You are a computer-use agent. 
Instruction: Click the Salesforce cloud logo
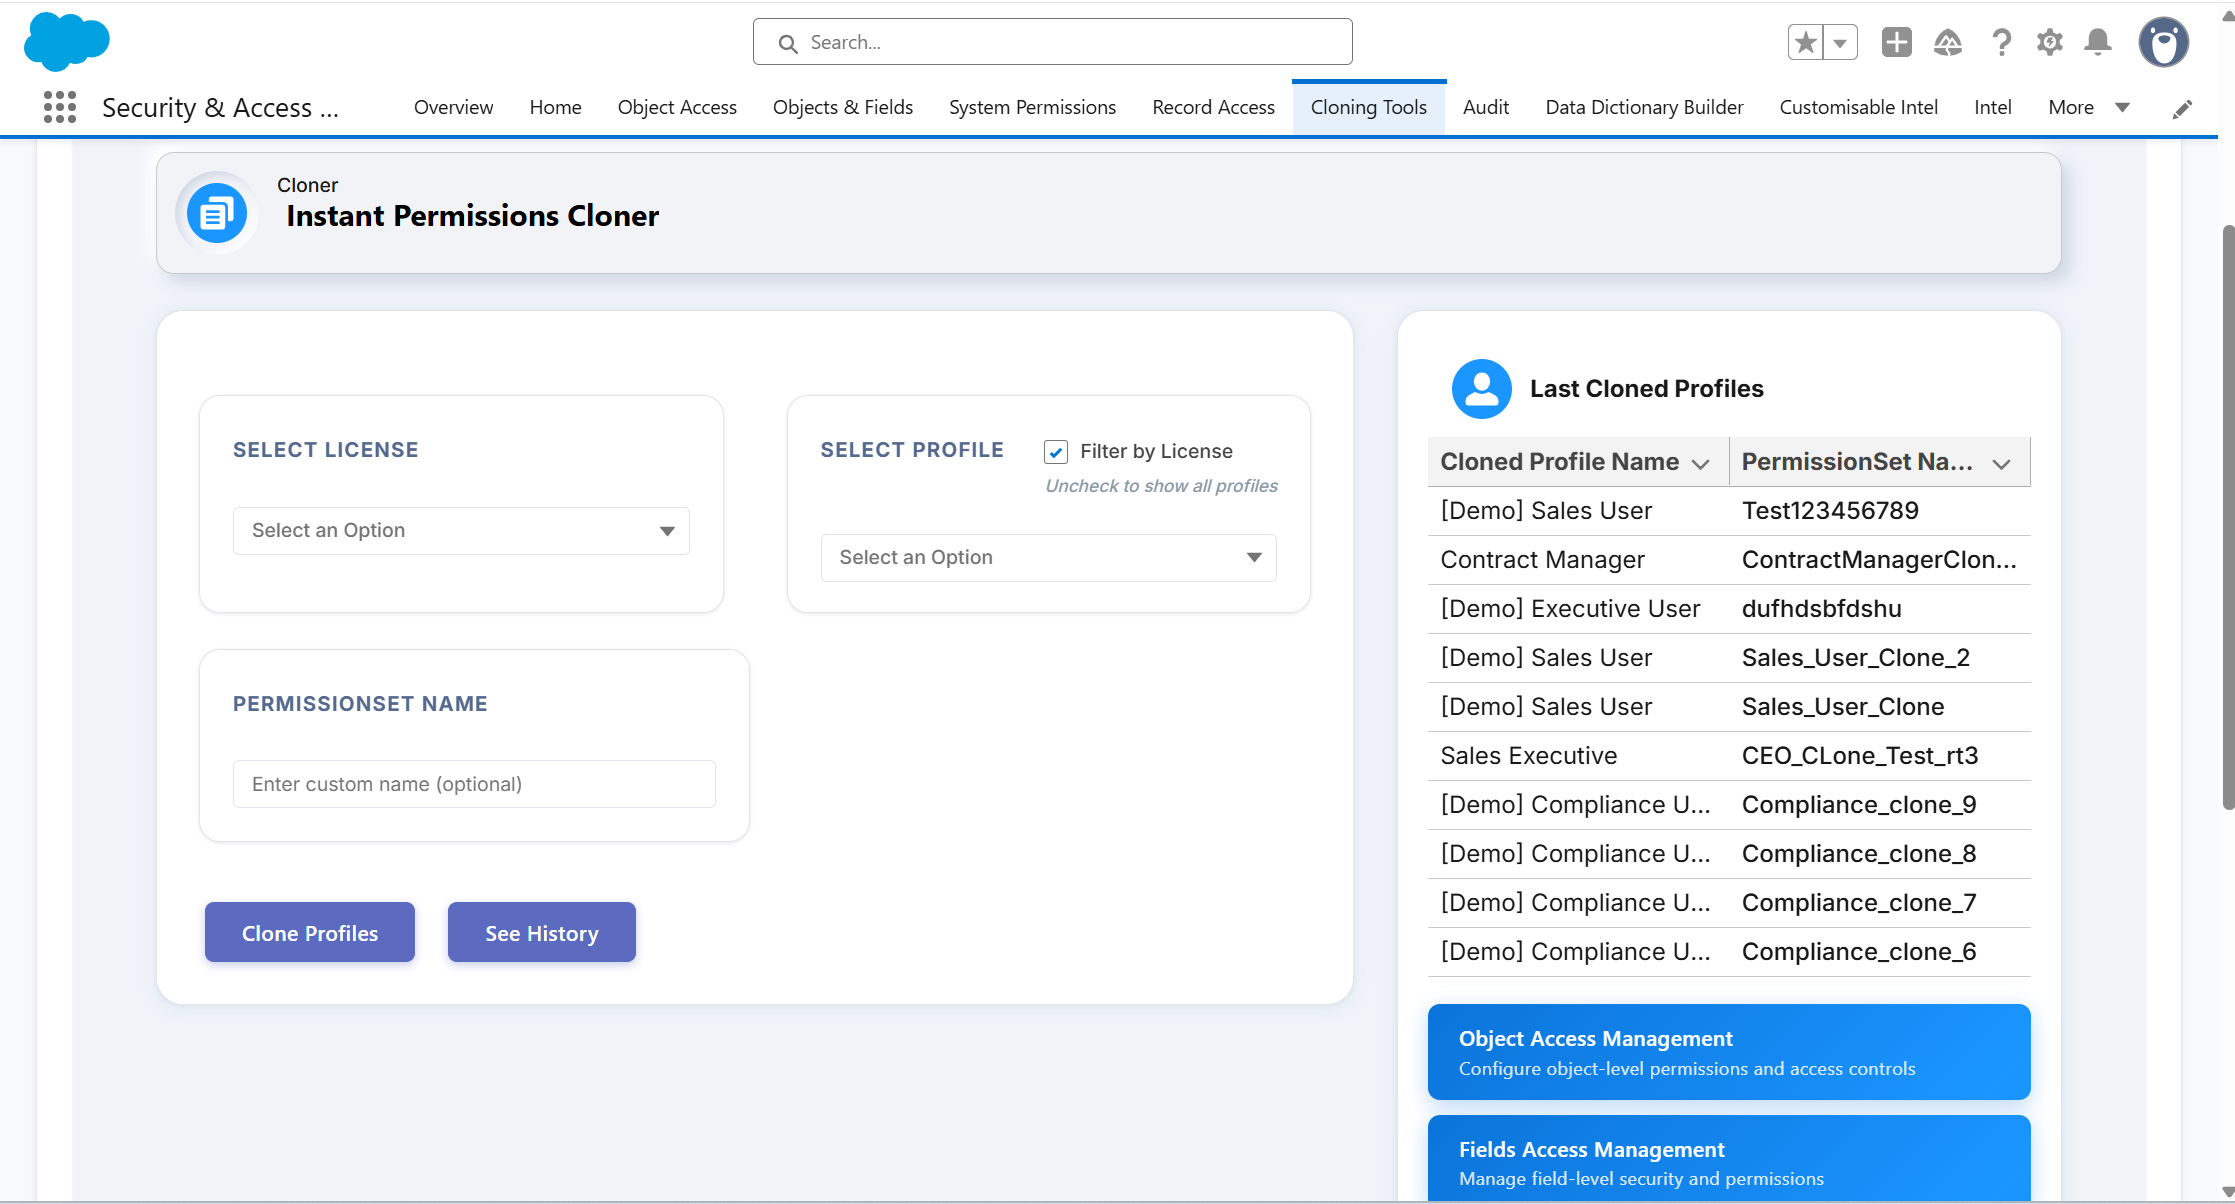(x=66, y=42)
